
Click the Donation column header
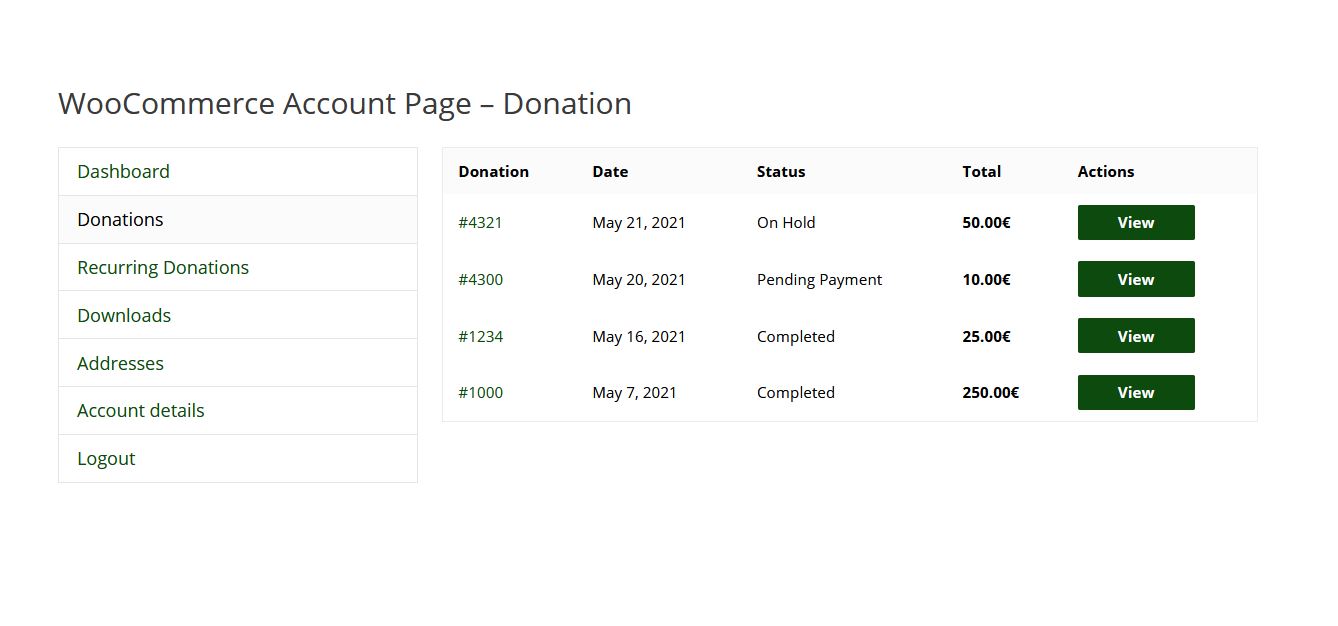coord(493,172)
